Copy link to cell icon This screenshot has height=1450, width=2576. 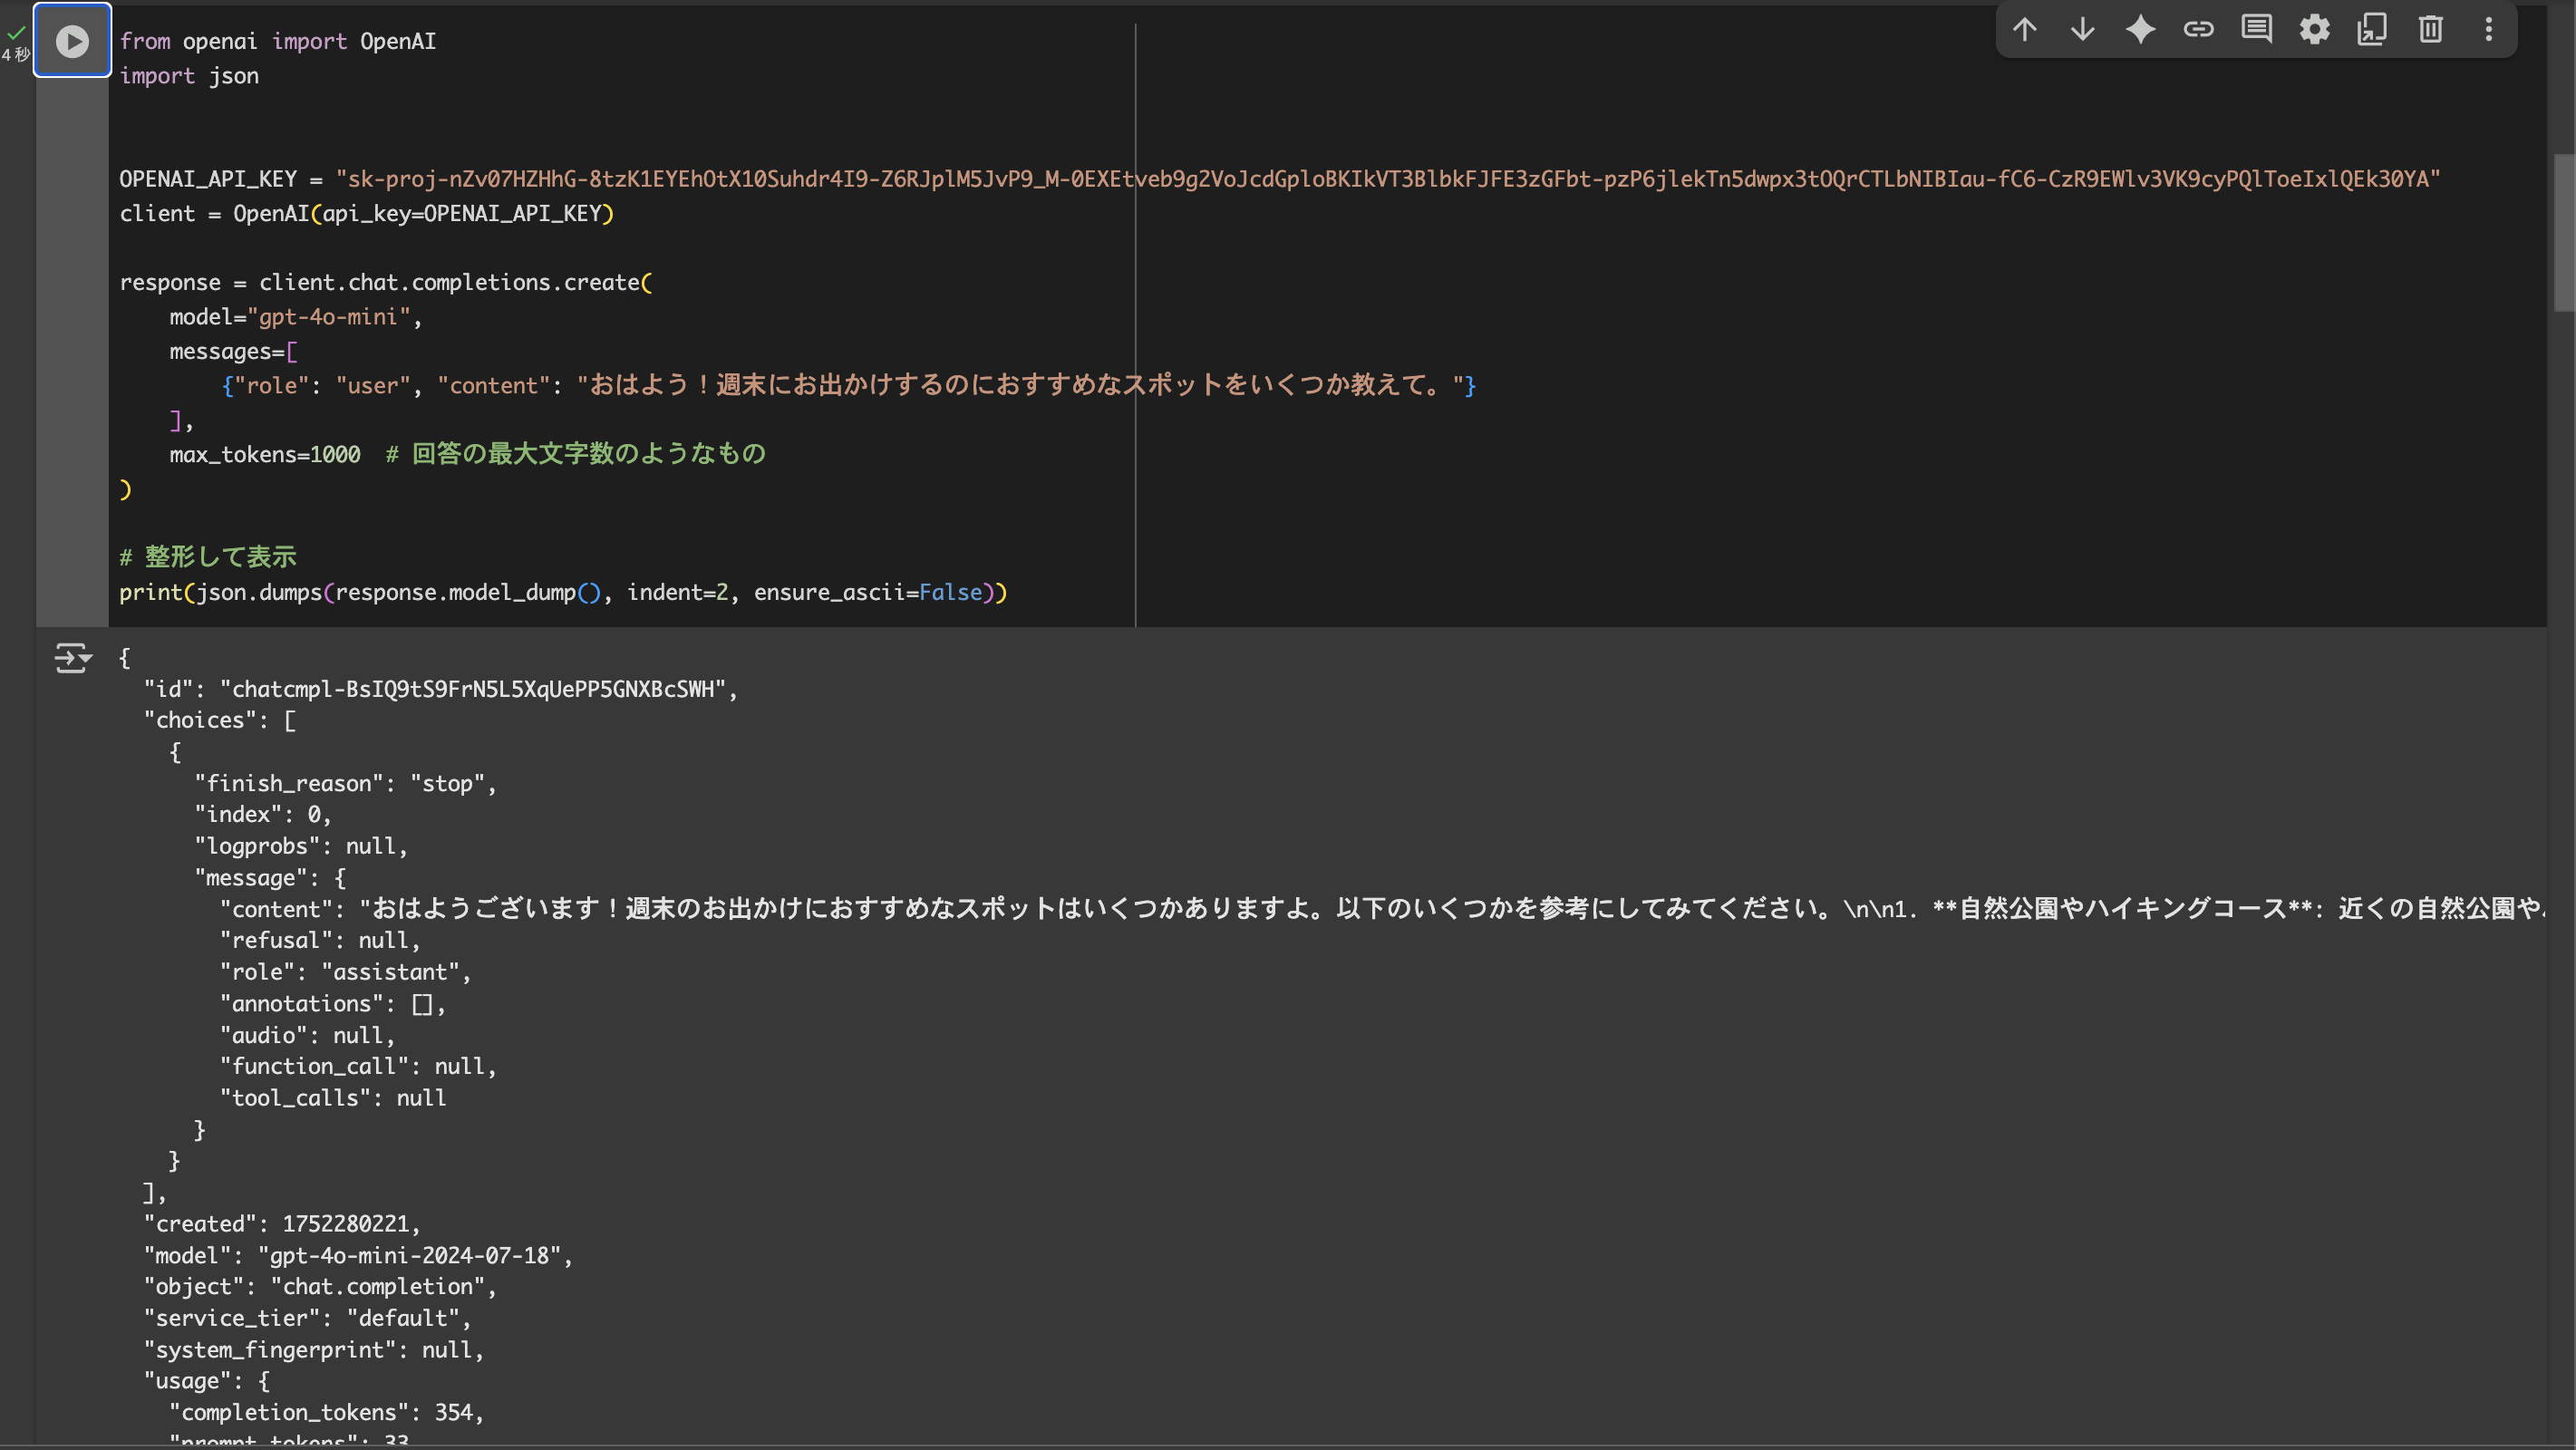[2198, 30]
